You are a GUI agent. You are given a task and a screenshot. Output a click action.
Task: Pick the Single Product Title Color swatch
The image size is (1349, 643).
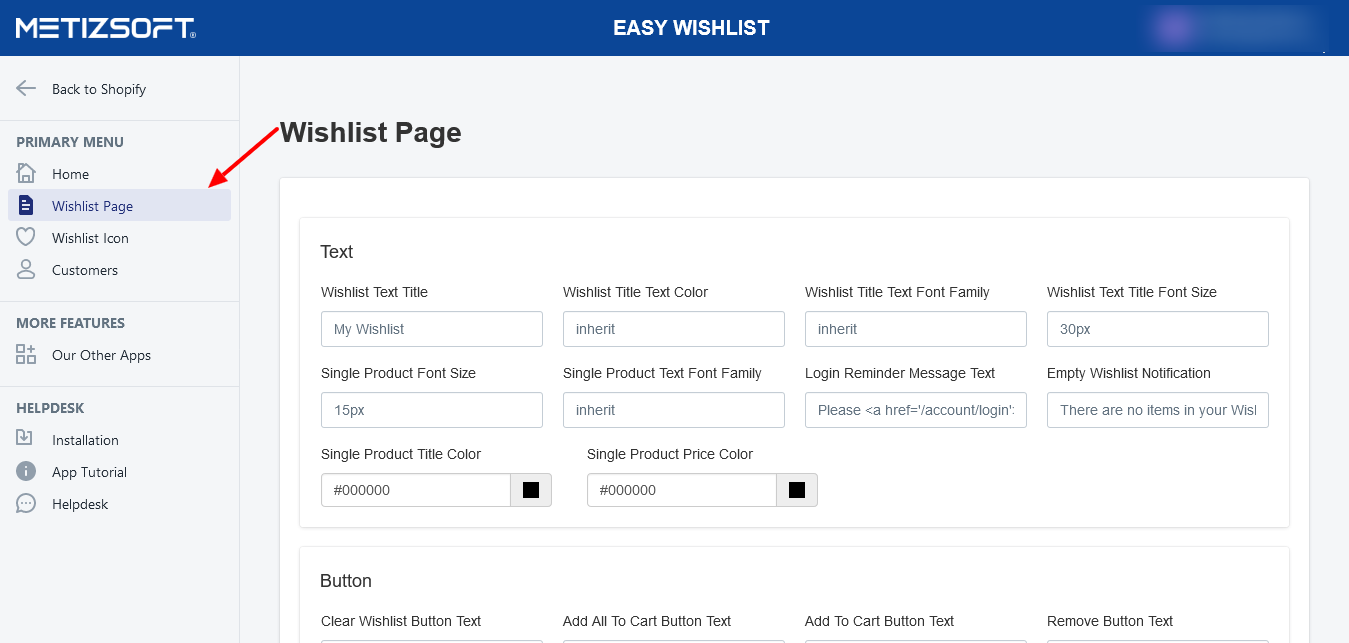(531, 490)
